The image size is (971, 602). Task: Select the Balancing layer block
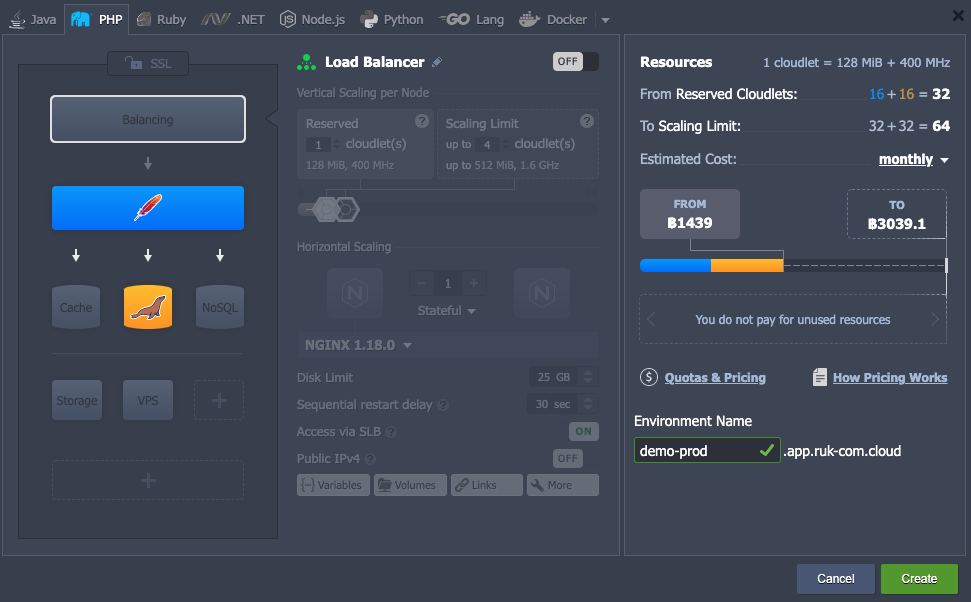tap(148, 119)
